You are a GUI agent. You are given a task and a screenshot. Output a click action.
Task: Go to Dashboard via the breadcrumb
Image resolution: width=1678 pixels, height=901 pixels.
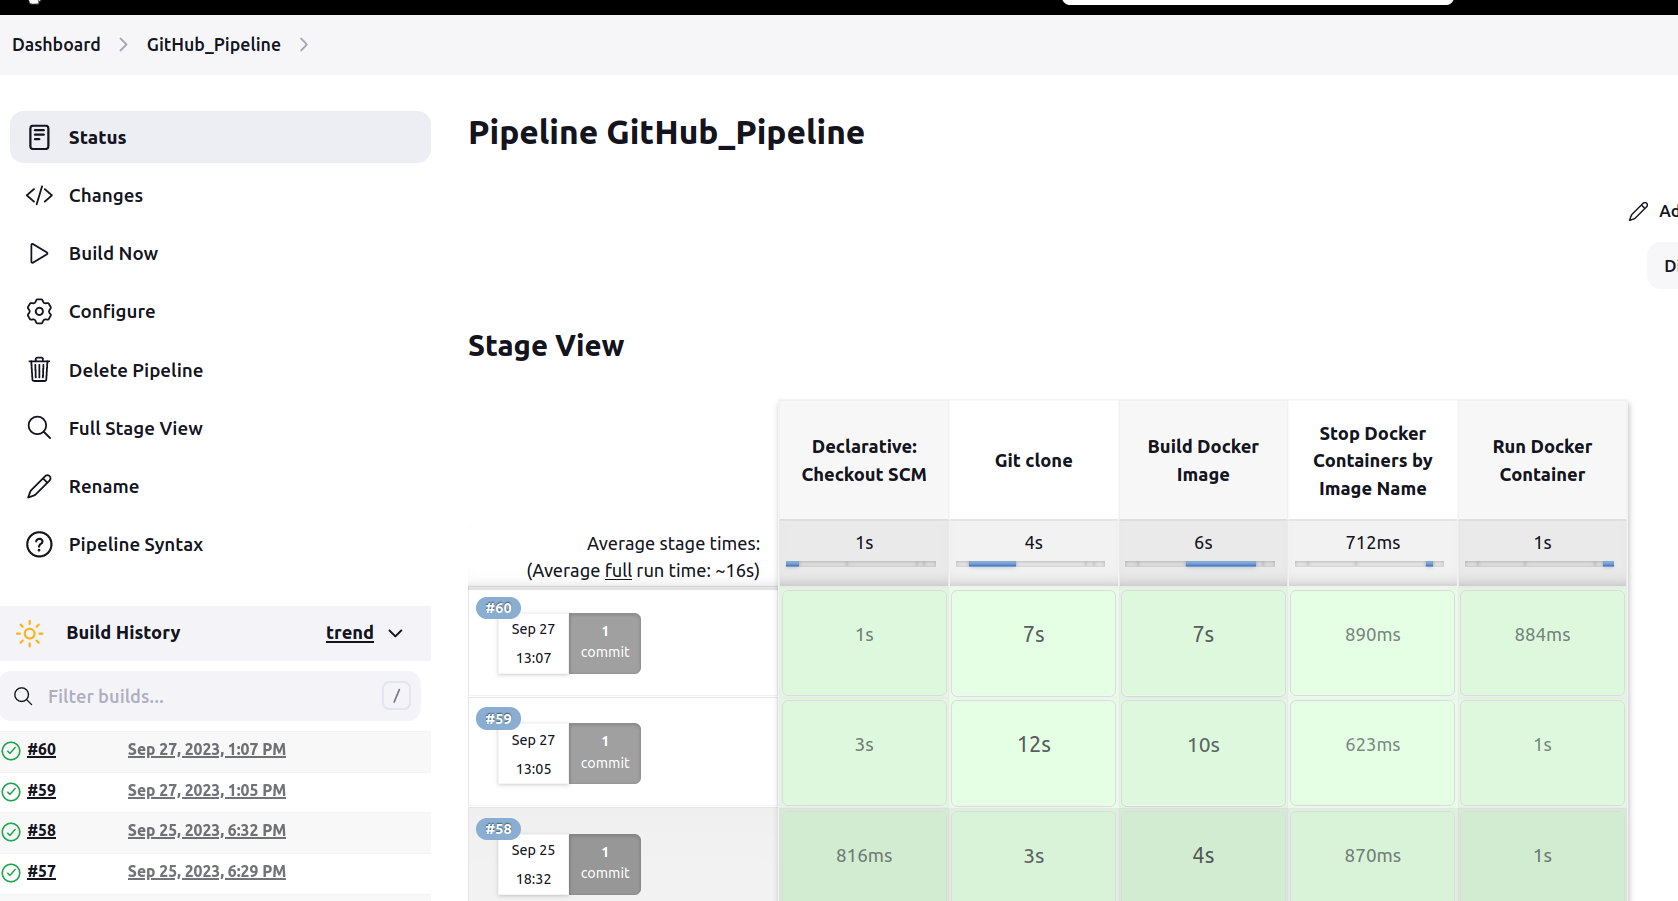click(56, 44)
